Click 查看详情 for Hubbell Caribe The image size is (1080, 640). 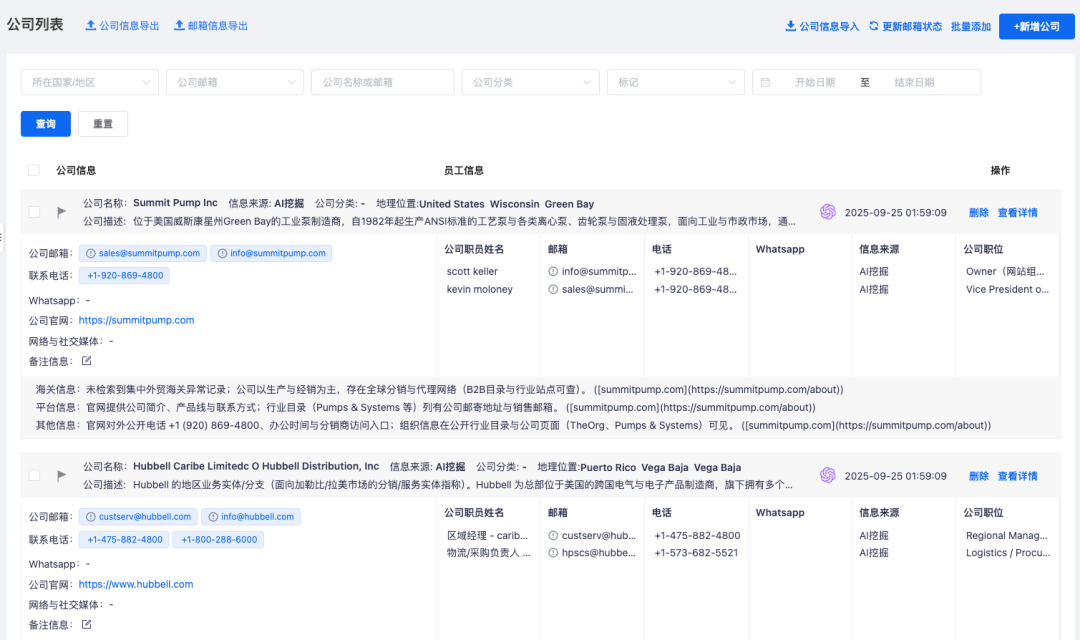pyautogui.click(x=1017, y=475)
